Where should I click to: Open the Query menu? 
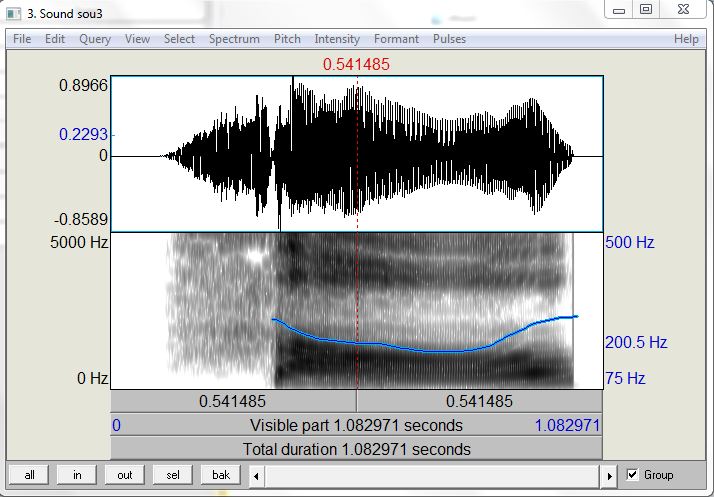(x=95, y=39)
